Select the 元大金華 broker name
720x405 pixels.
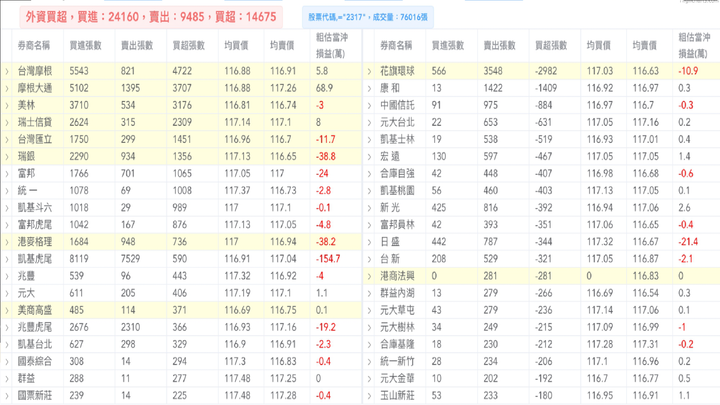point(397,378)
